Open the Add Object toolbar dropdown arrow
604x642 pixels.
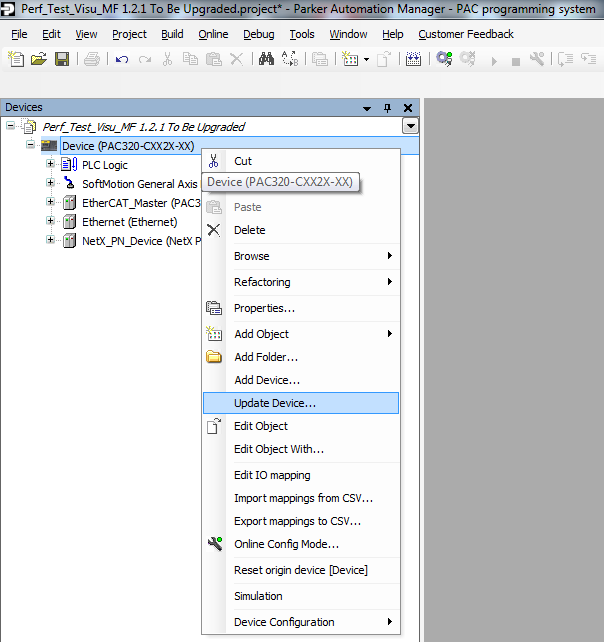click(366, 60)
